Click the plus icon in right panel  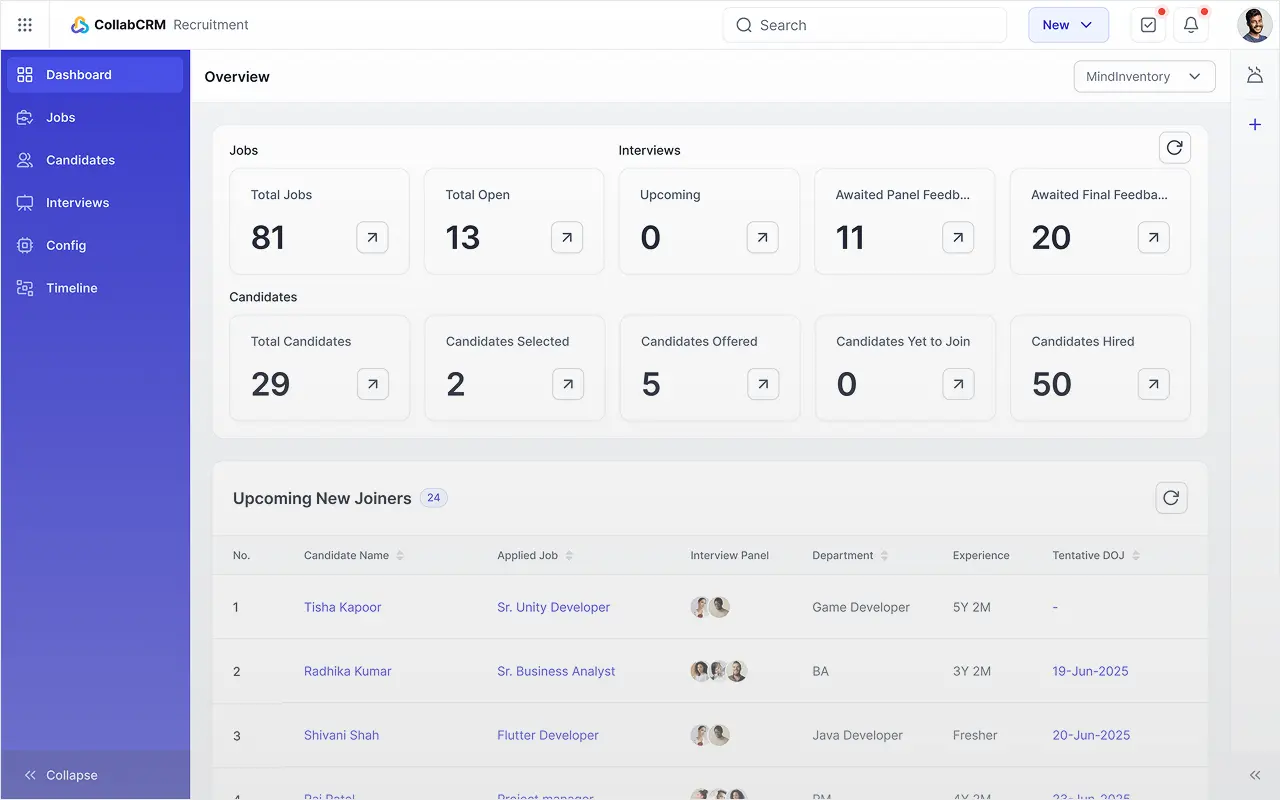1255,125
